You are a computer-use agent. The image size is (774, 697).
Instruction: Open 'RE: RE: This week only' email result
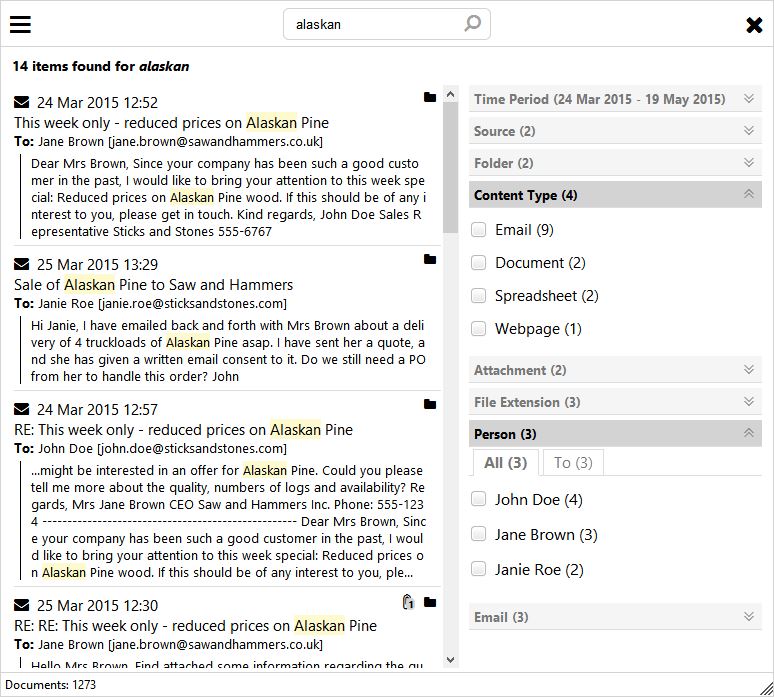click(195, 625)
